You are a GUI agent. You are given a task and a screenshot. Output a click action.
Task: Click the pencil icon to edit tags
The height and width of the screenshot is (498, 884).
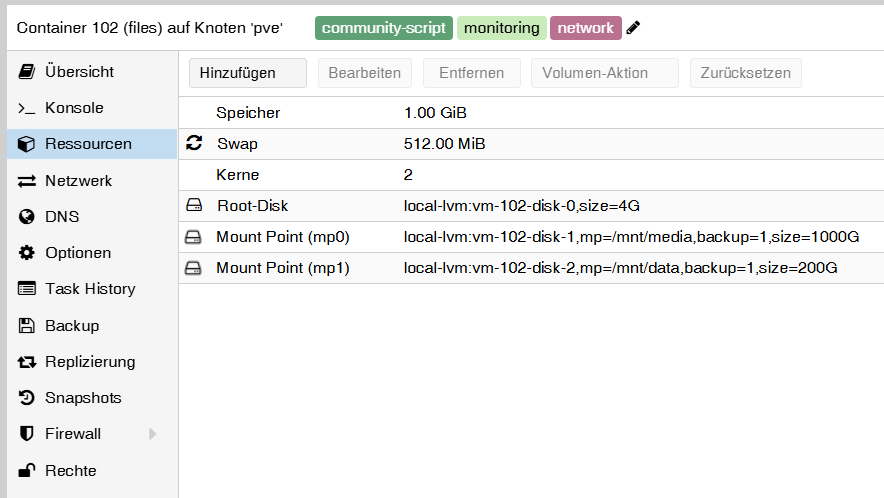[633, 28]
